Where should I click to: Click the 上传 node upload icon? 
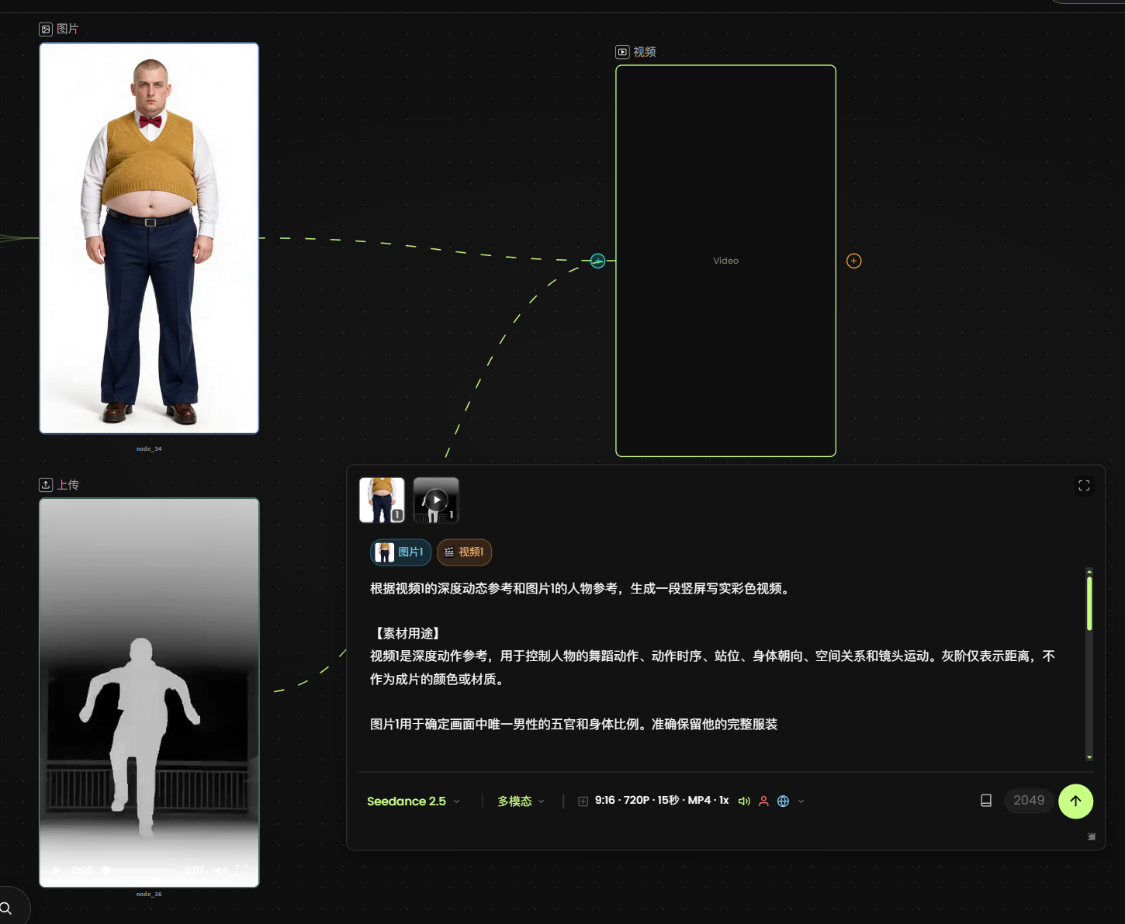(46, 485)
